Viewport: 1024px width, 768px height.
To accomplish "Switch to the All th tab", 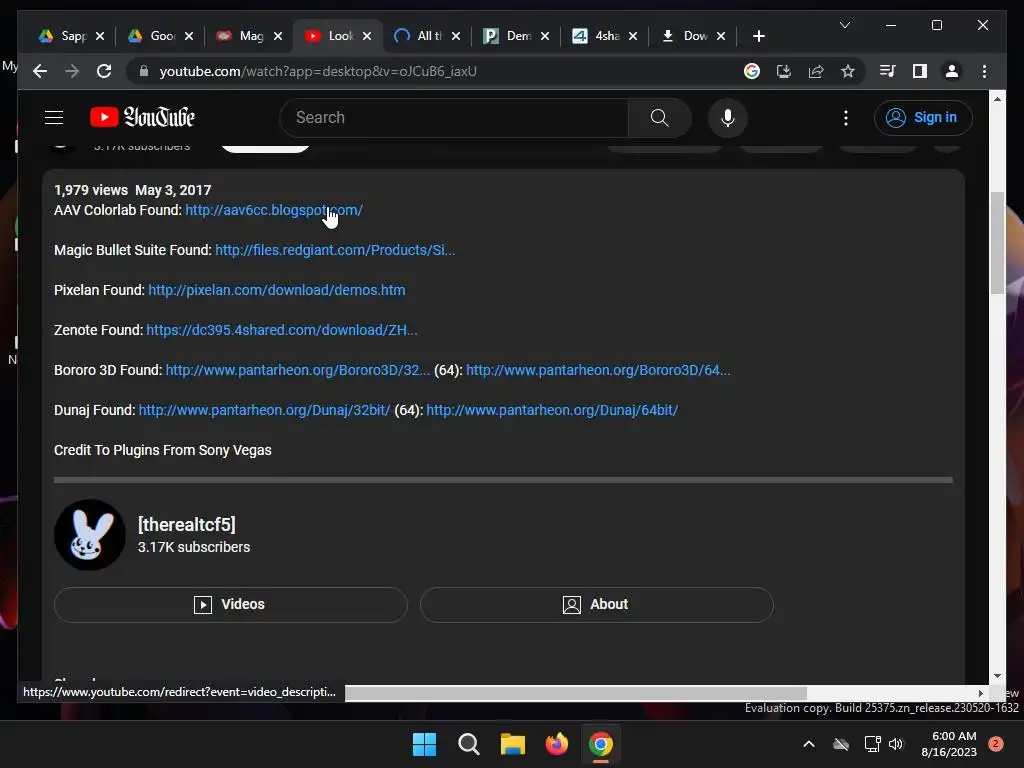I will pyautogui.click(x=419, y=36).
